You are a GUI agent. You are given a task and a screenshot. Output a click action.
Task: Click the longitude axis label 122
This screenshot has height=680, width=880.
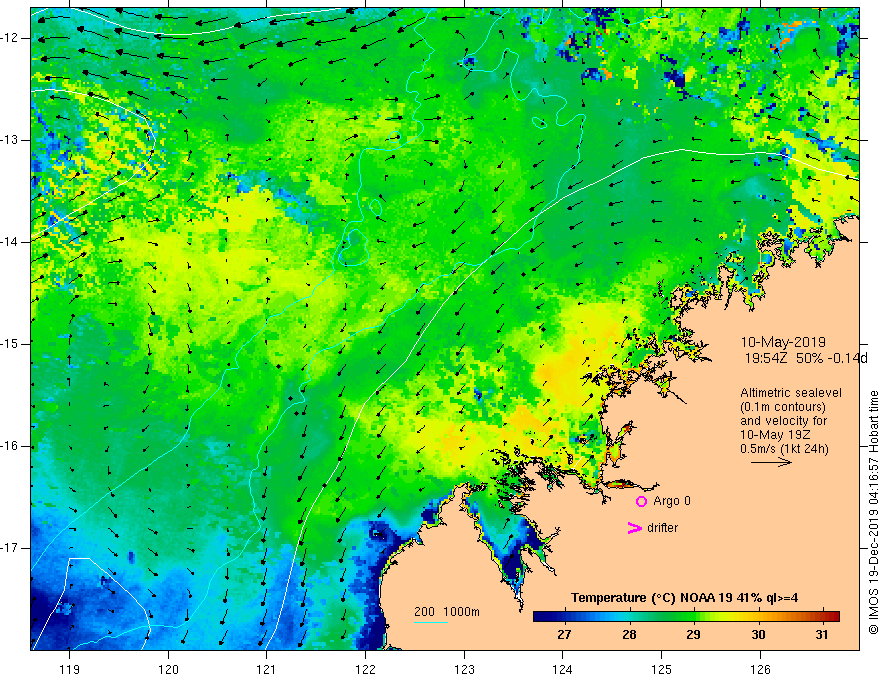point(365,669)
